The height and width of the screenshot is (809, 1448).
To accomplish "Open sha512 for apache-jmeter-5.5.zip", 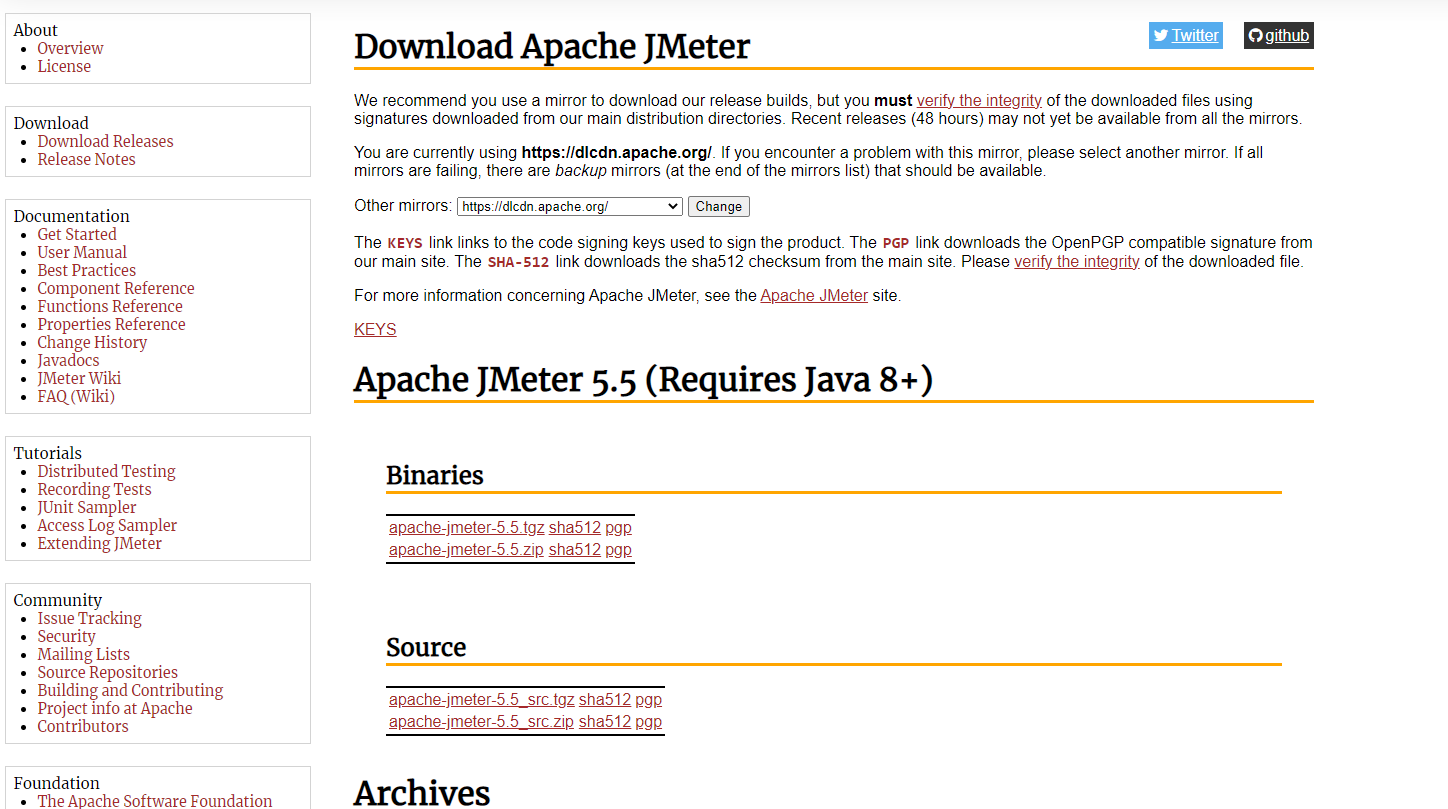I will [574, 549].
